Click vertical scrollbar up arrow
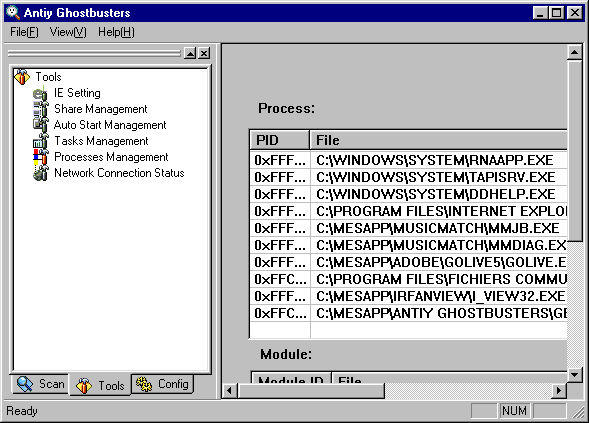The height and width of the screenshot is (423, 589). [574, 52]
